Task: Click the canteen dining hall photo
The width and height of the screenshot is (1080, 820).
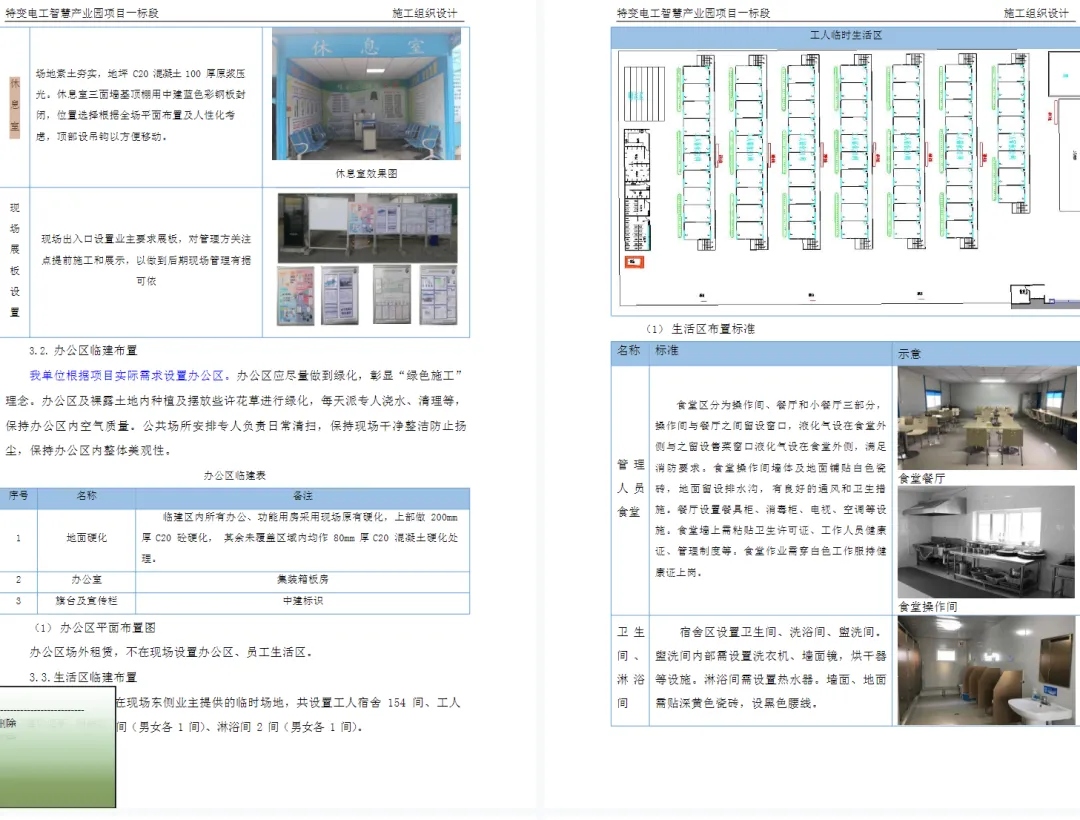Action: pyautogui.click(x=987, y=418)
